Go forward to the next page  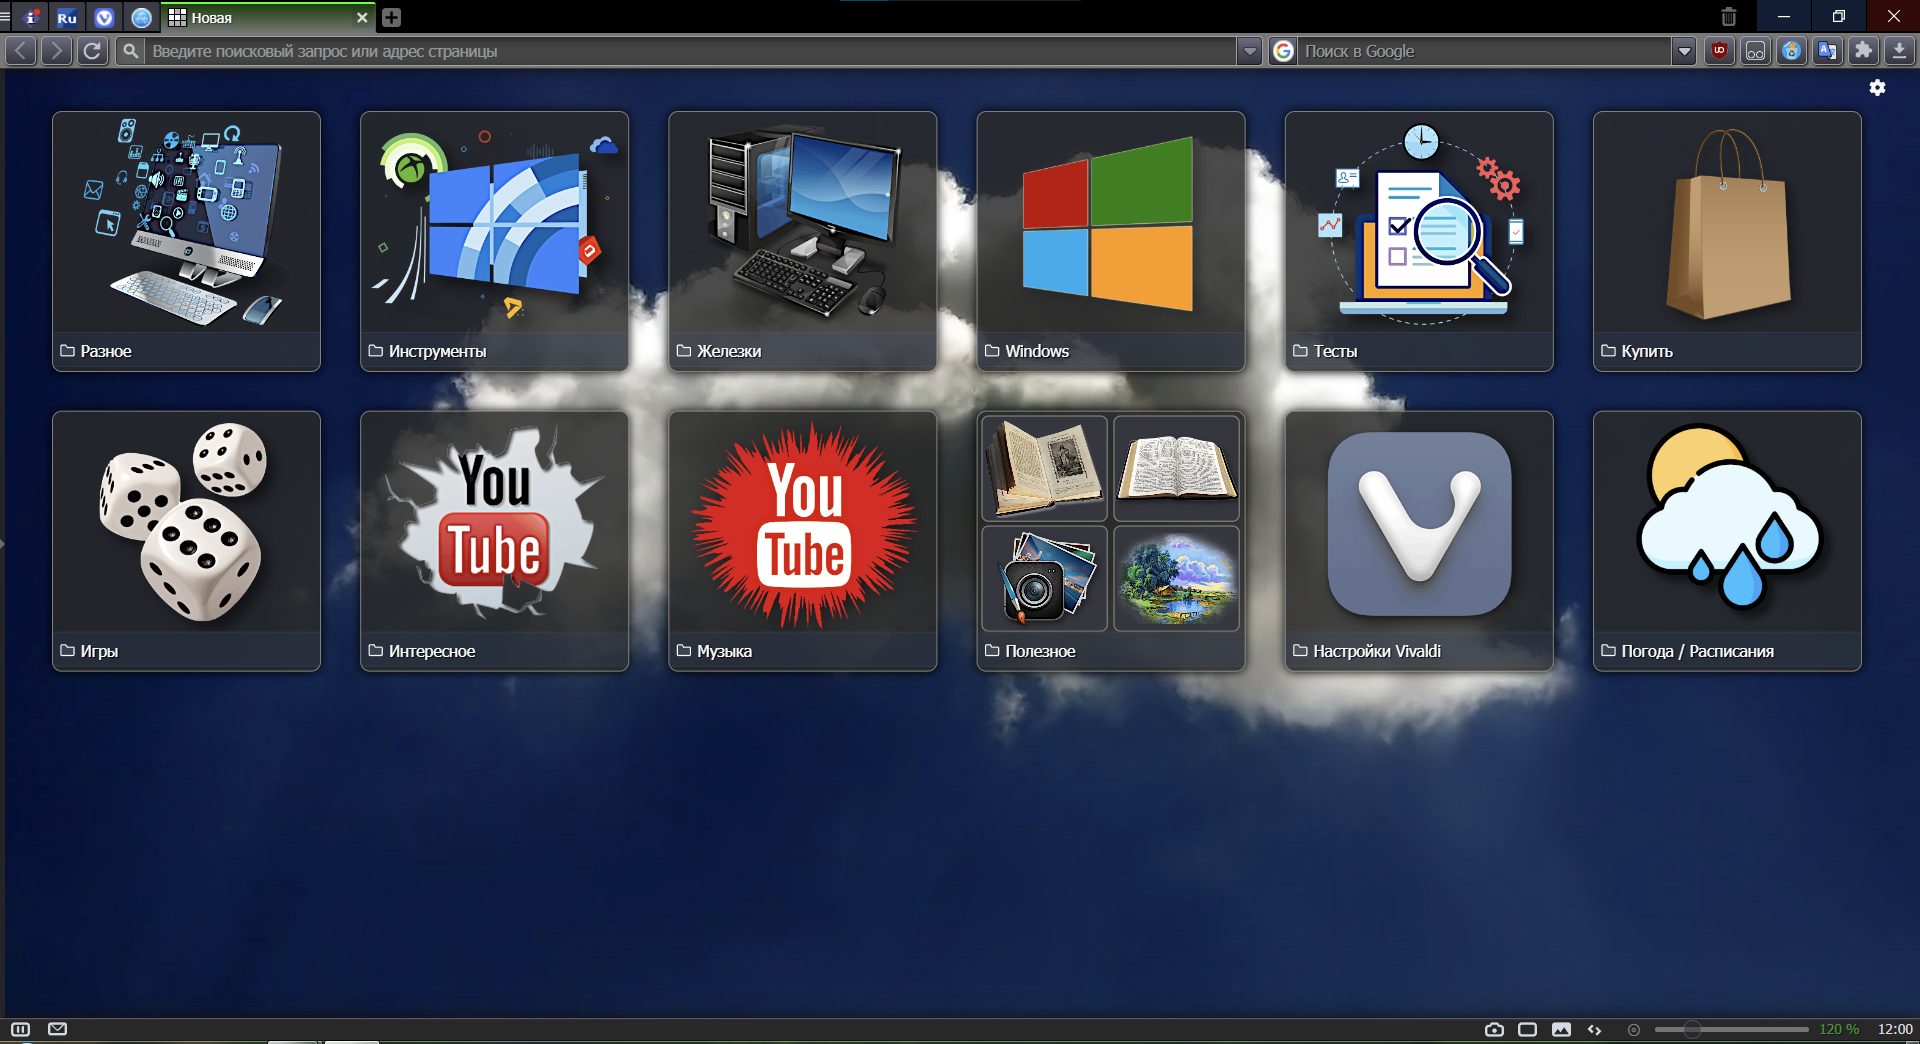click(56, 51)
